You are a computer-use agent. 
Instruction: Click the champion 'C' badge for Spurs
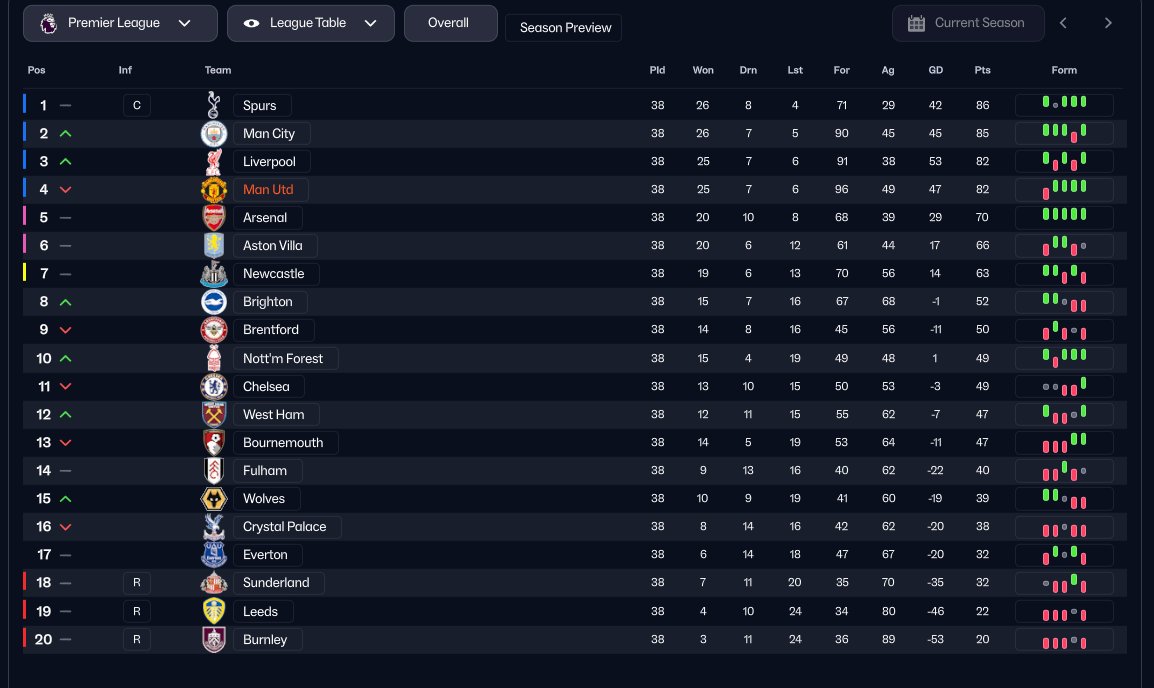137,105
